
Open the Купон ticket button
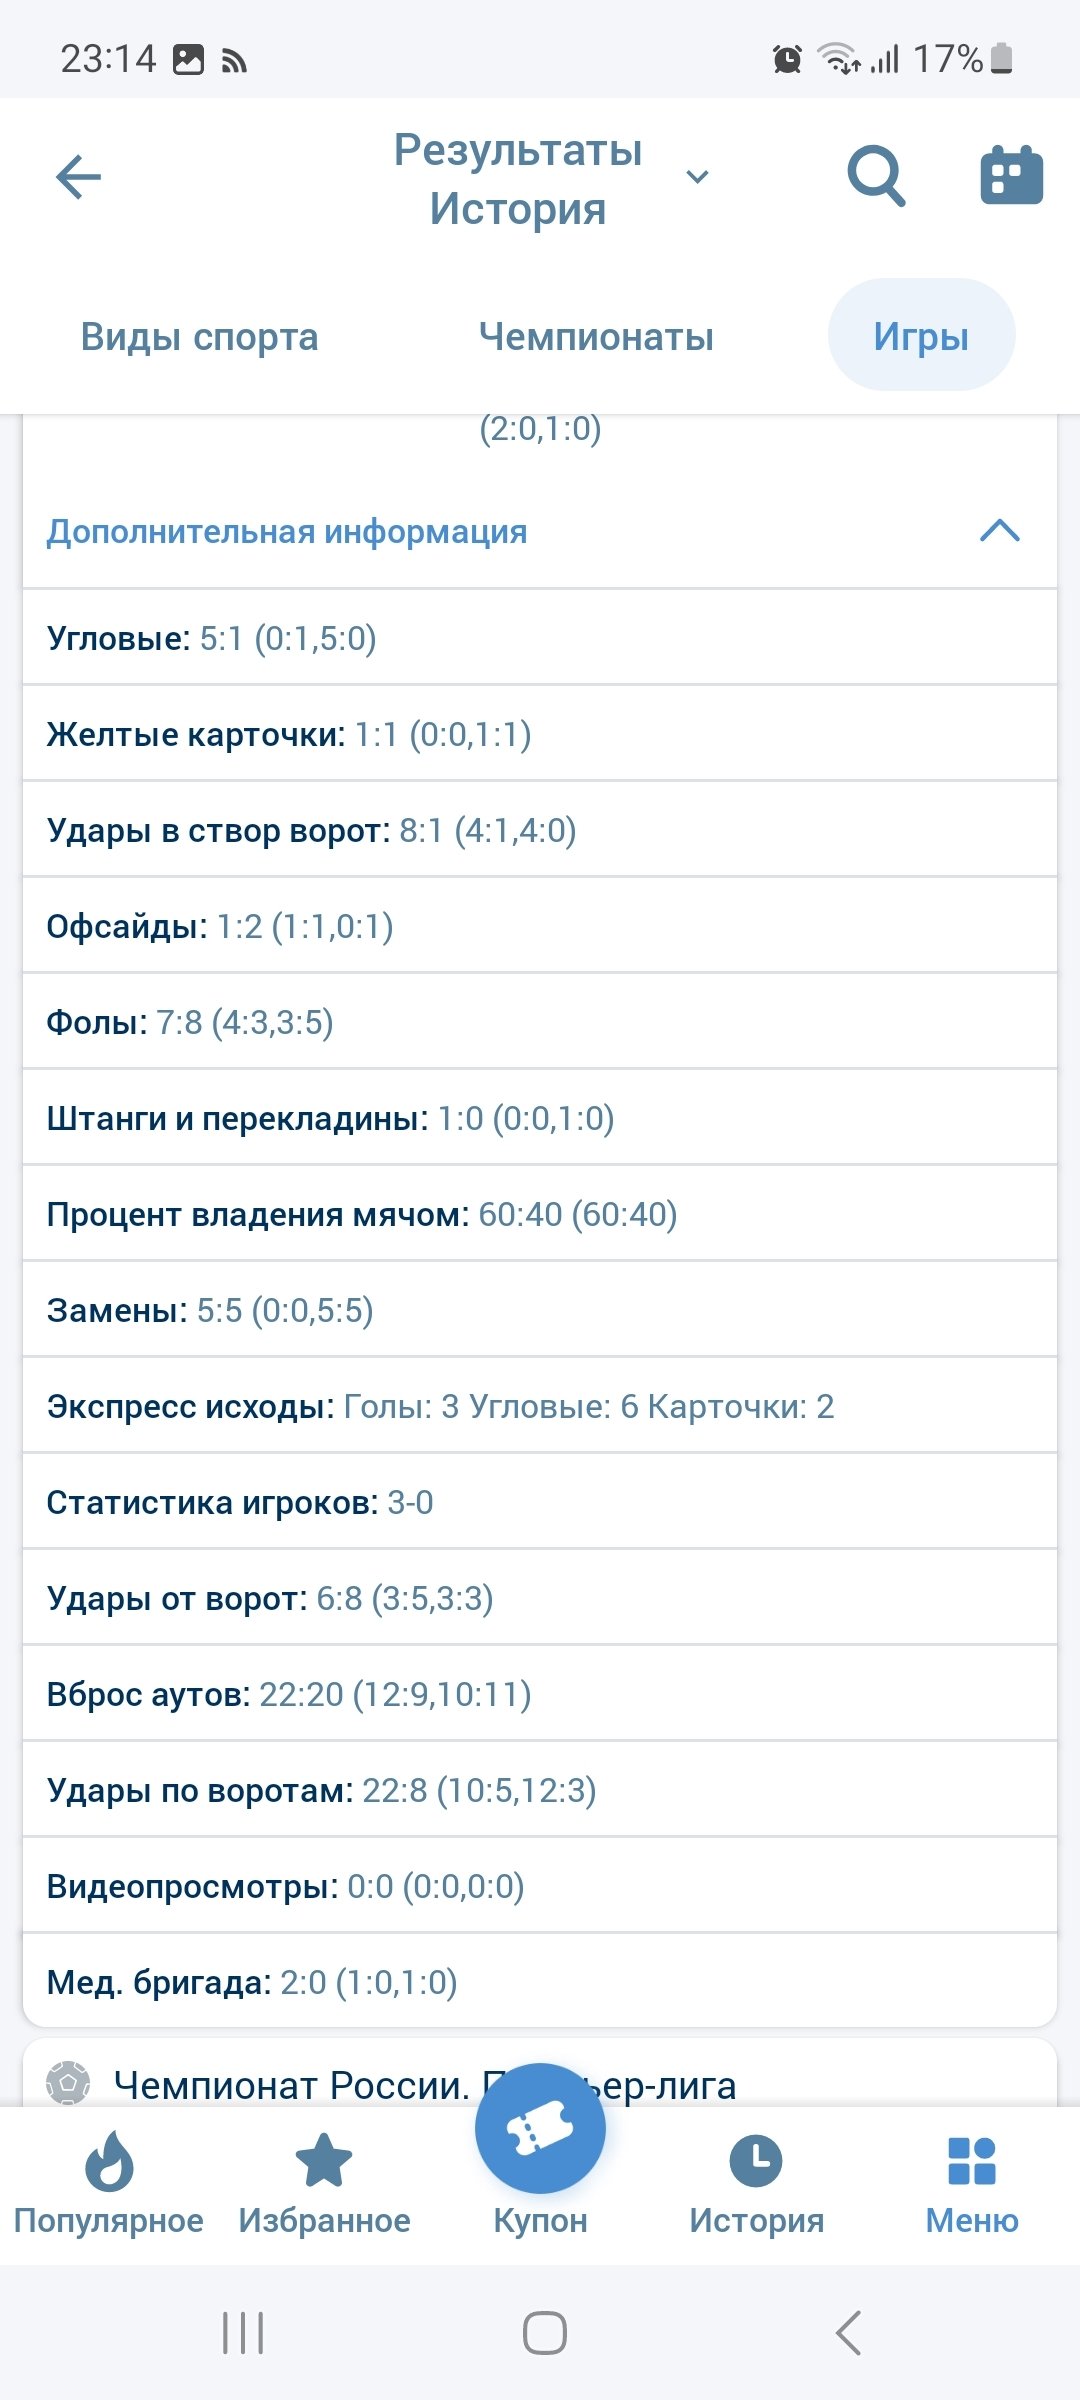tap(540, 2130)
